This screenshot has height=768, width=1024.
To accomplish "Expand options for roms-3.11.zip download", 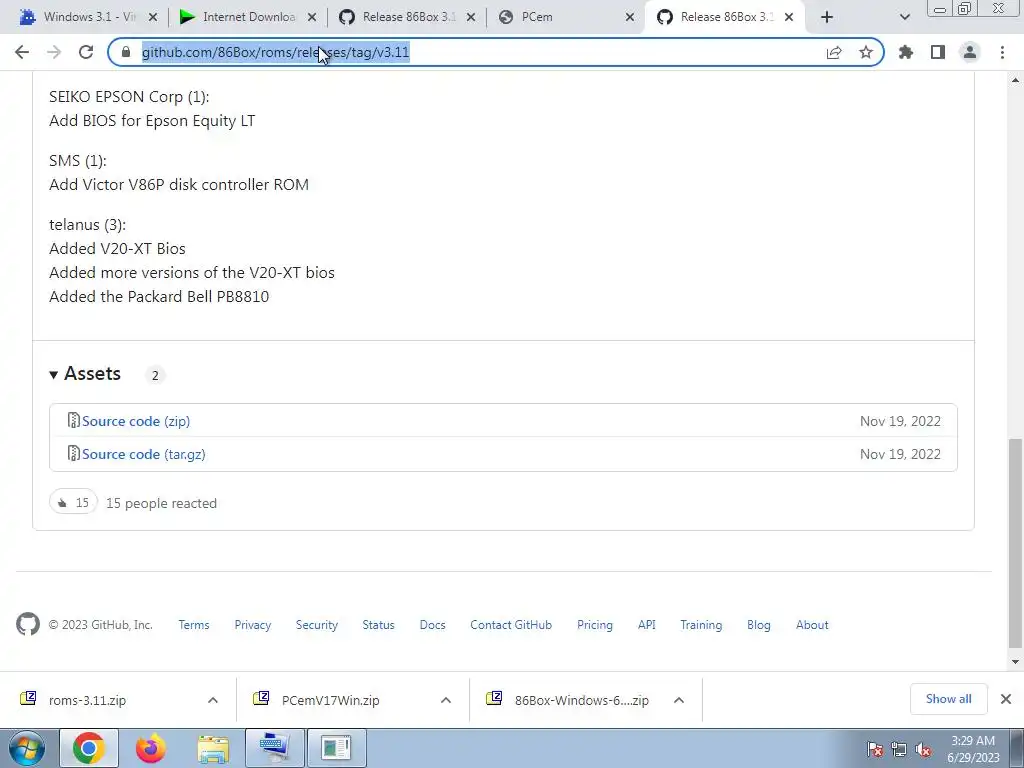I will tap(213, 700).
